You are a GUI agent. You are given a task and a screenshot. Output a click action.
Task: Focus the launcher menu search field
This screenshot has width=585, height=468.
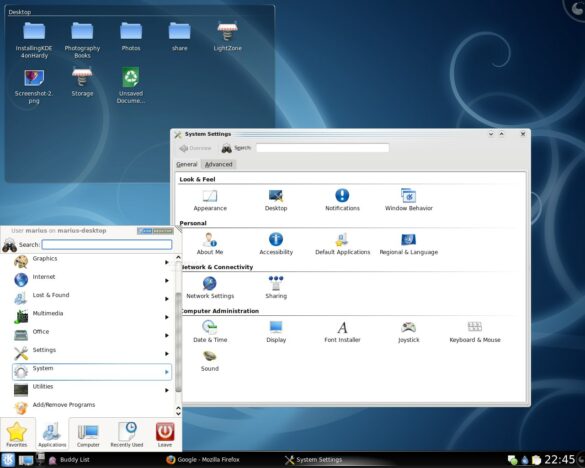pos(107,244)
